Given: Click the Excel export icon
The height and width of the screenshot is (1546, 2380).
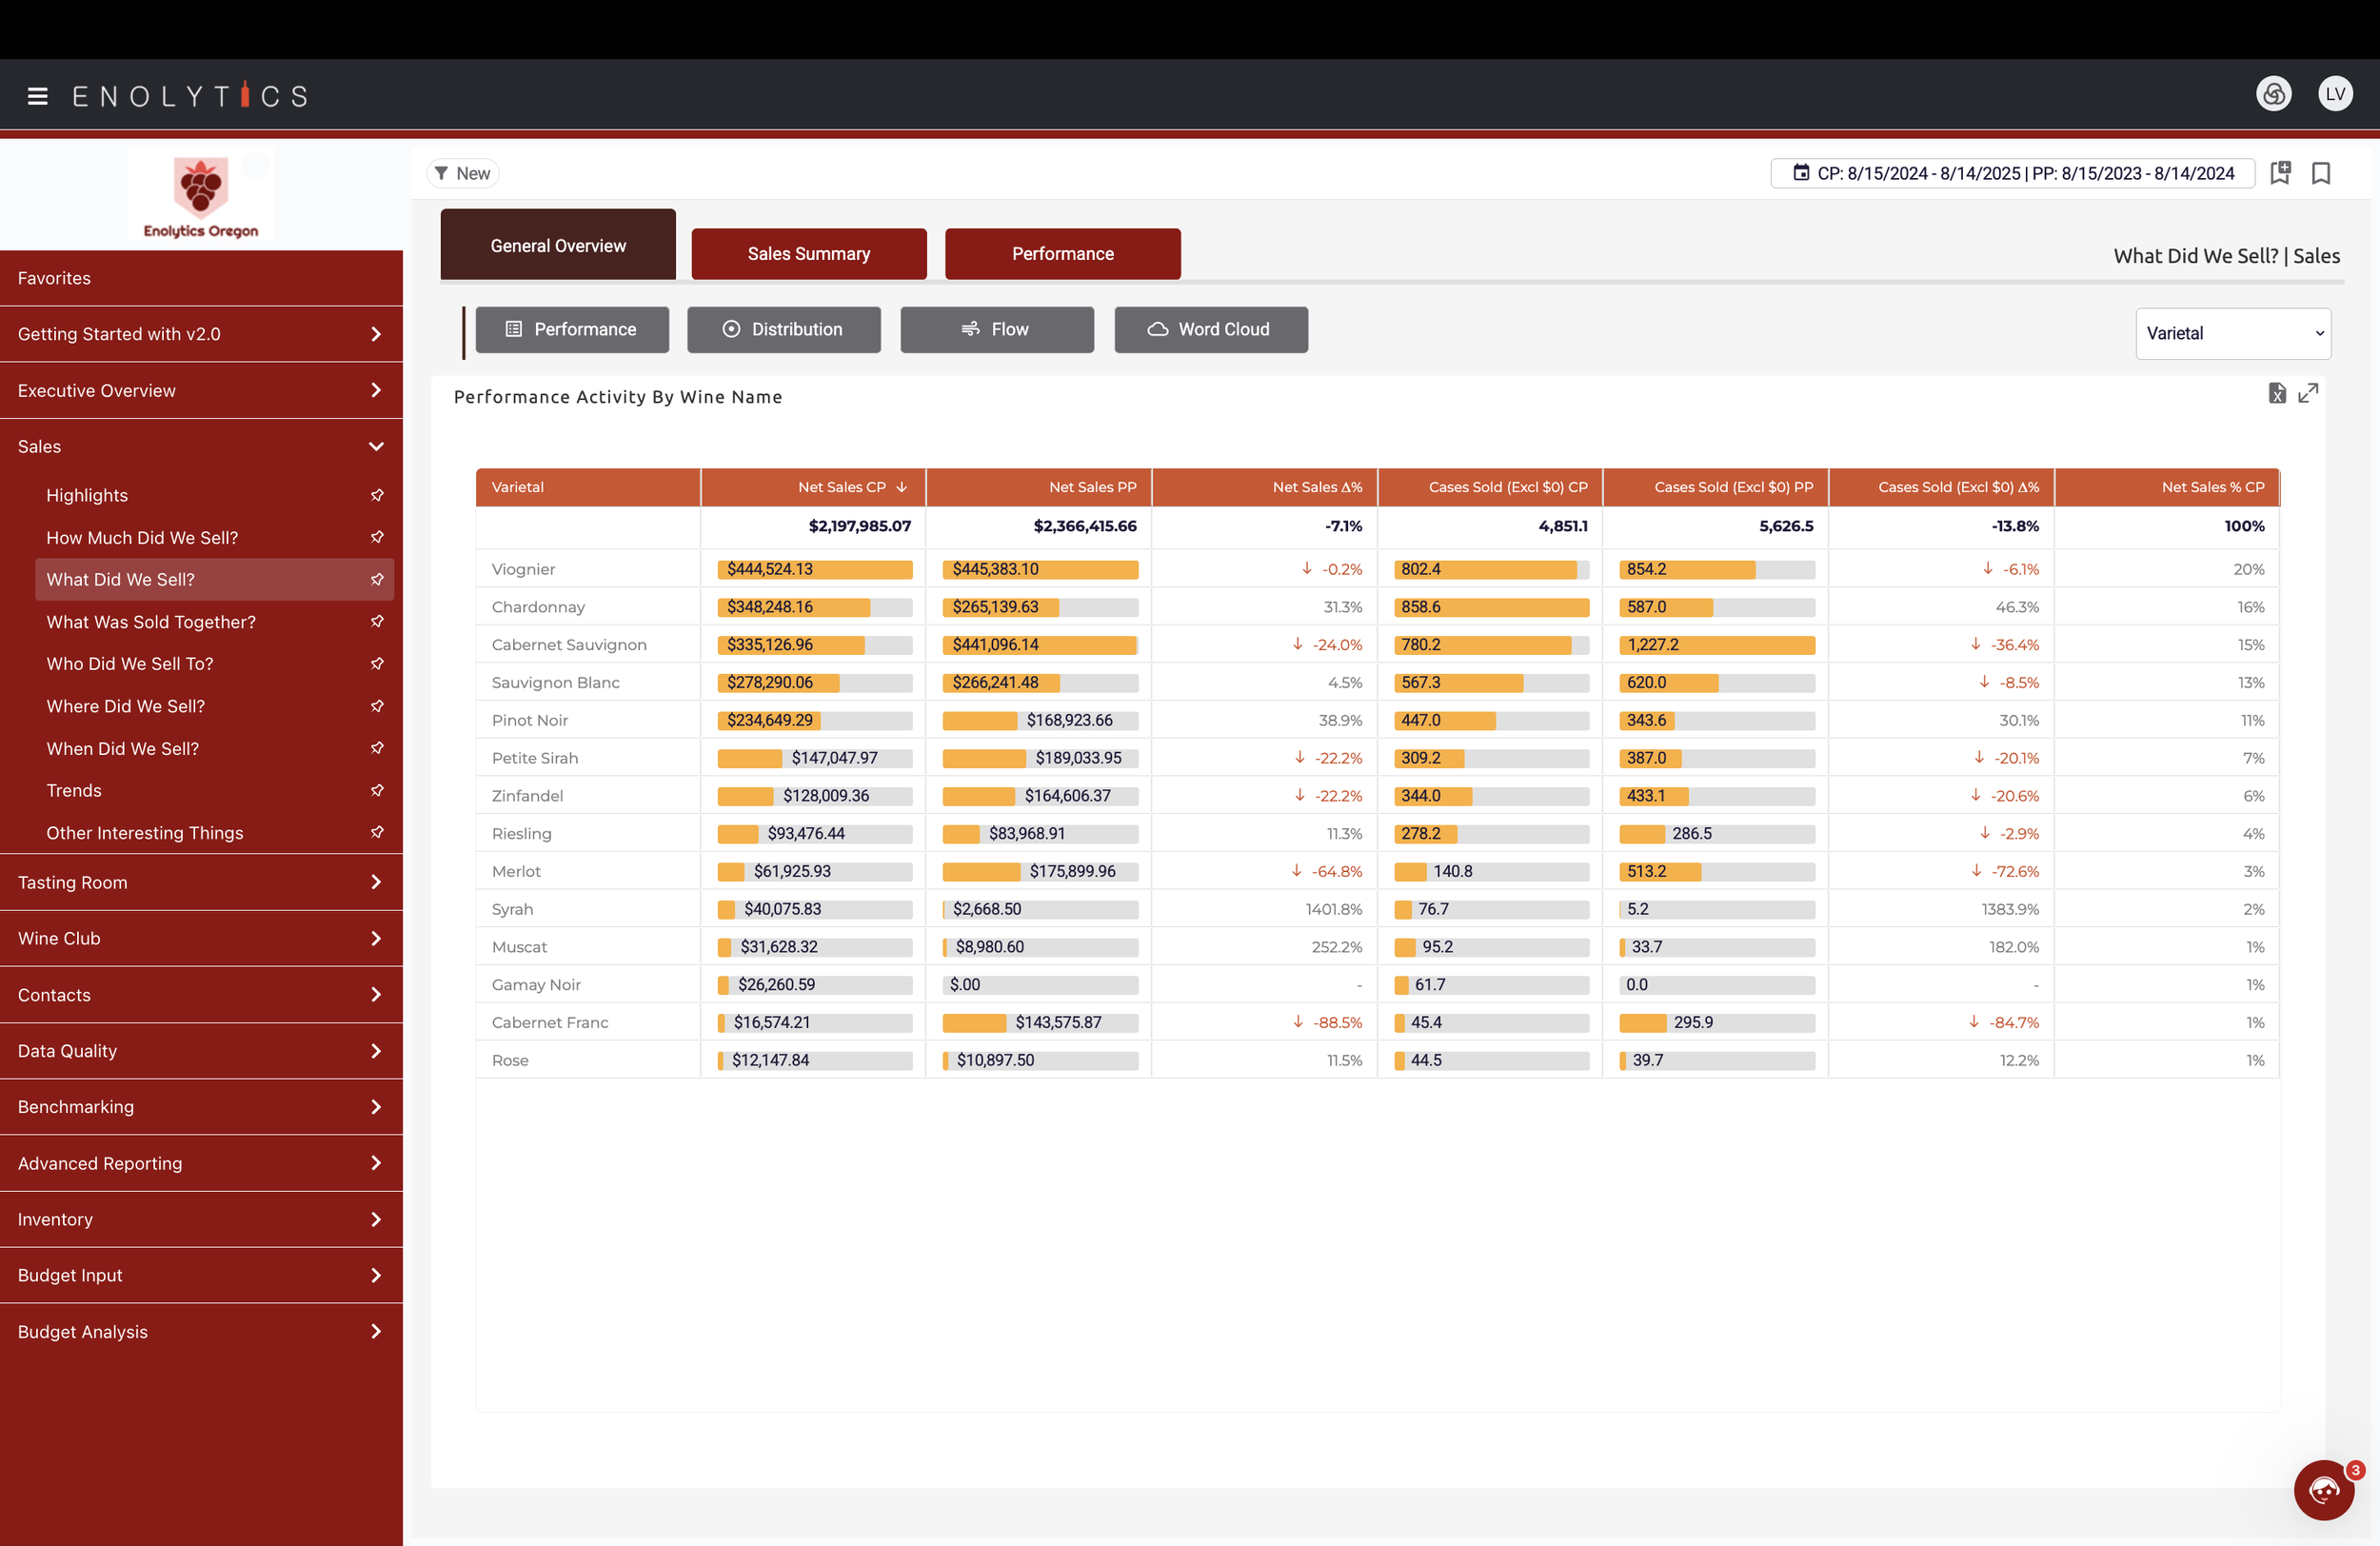Looking at the screenshot, I should [x=2277, y=393].
